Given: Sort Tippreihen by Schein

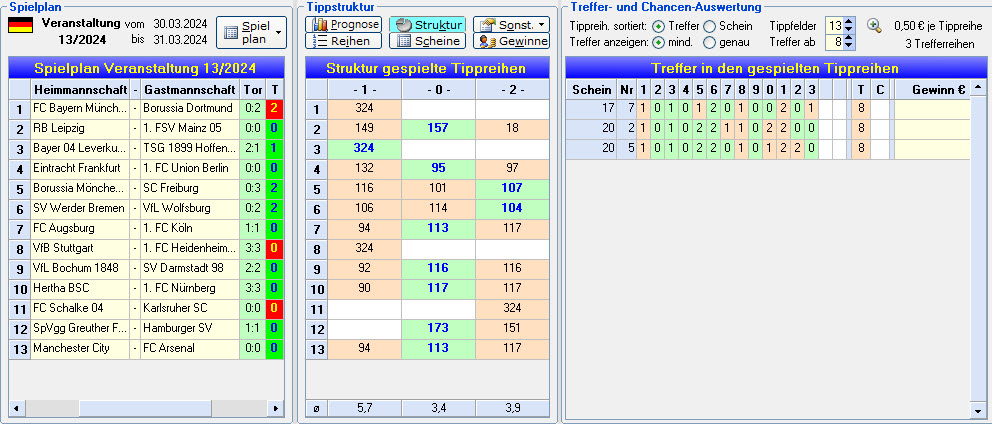Looking at the screenshot, I should click(x=728, y=26).
